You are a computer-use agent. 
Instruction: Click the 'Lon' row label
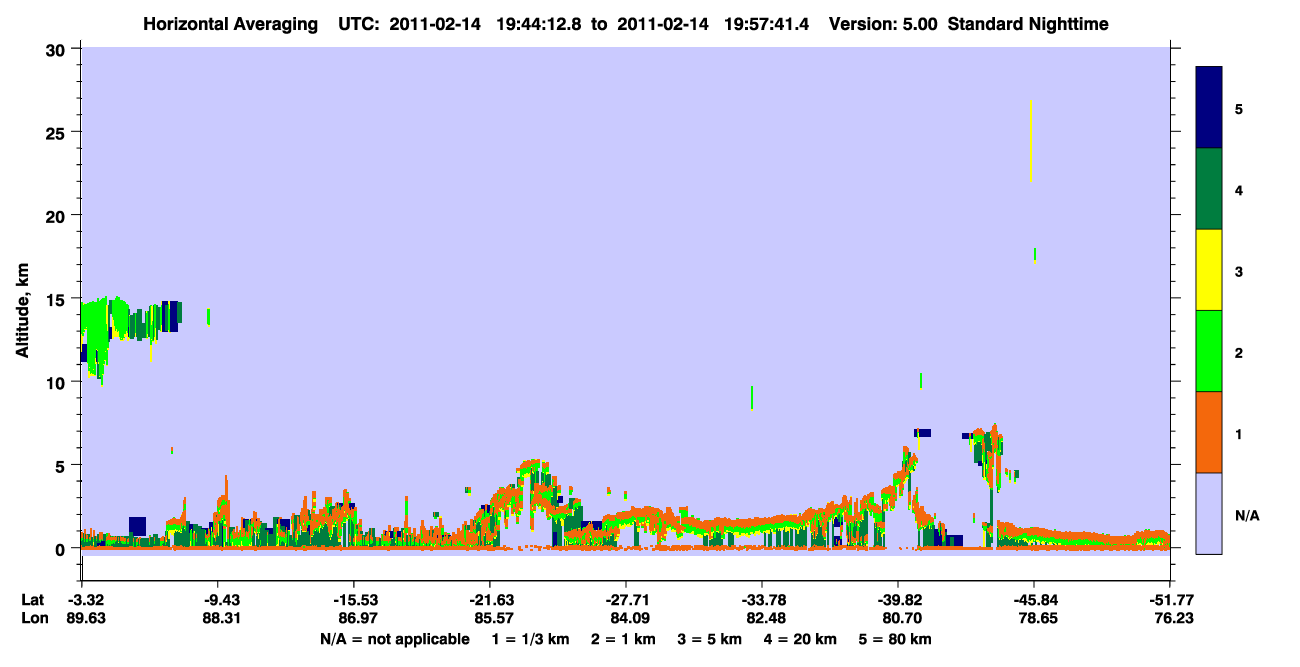(x=33, y=619)
